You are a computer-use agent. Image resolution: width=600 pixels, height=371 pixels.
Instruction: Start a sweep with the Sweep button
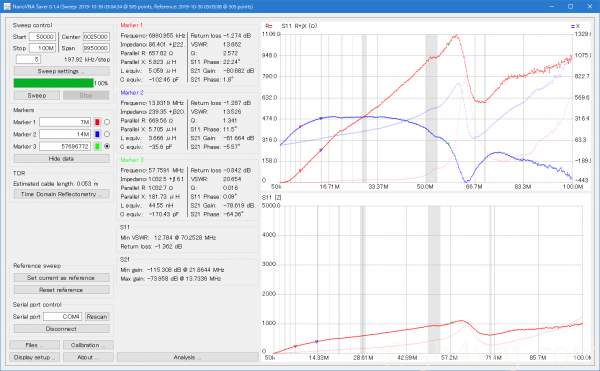tap(37, 95)
